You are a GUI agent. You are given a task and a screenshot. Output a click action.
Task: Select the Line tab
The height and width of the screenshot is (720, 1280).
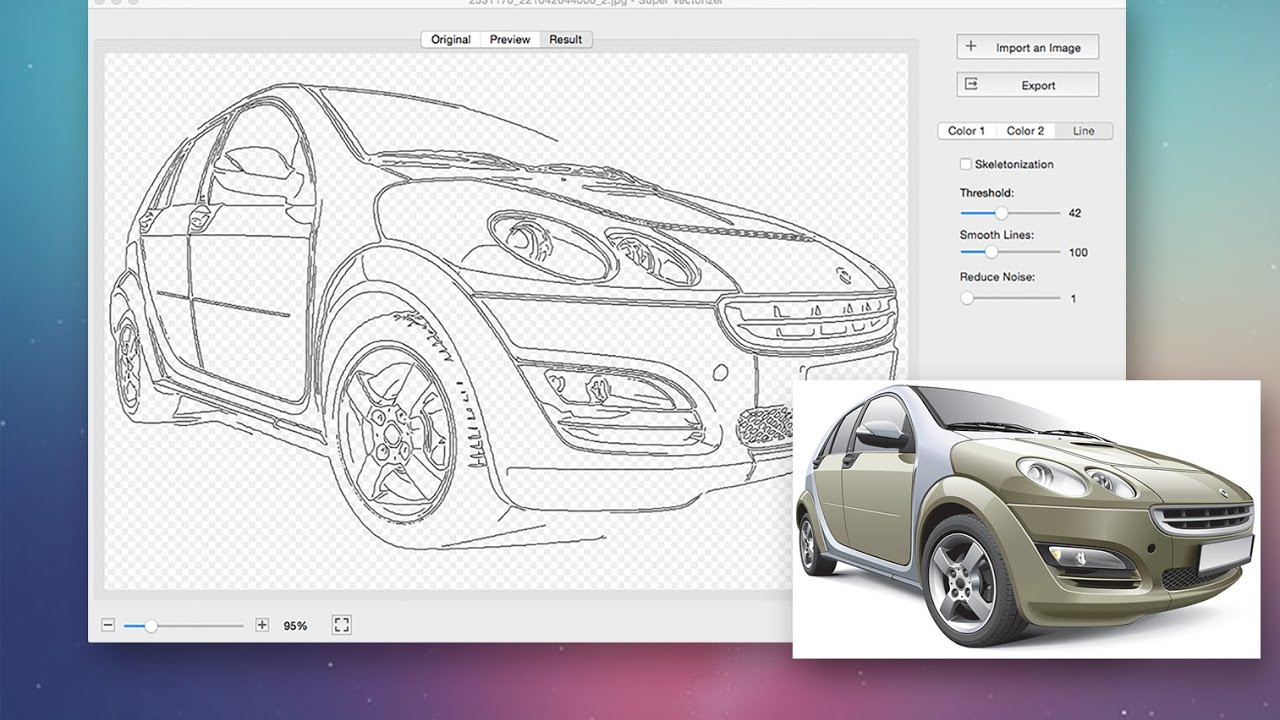tap(1083, 130)
